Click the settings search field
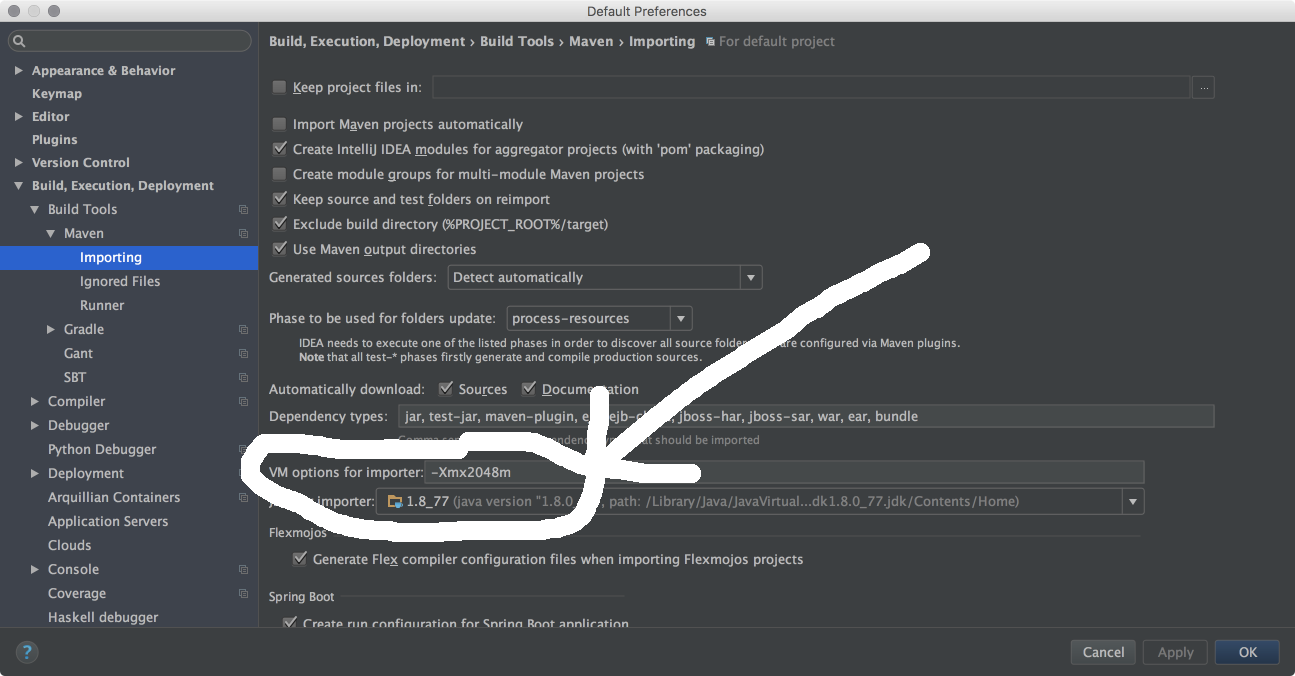The image size is (1295, 676). (130, 41)
